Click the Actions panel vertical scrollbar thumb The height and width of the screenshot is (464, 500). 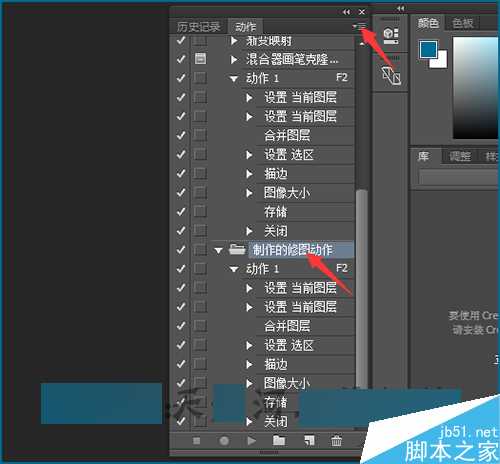coord(362,290)
